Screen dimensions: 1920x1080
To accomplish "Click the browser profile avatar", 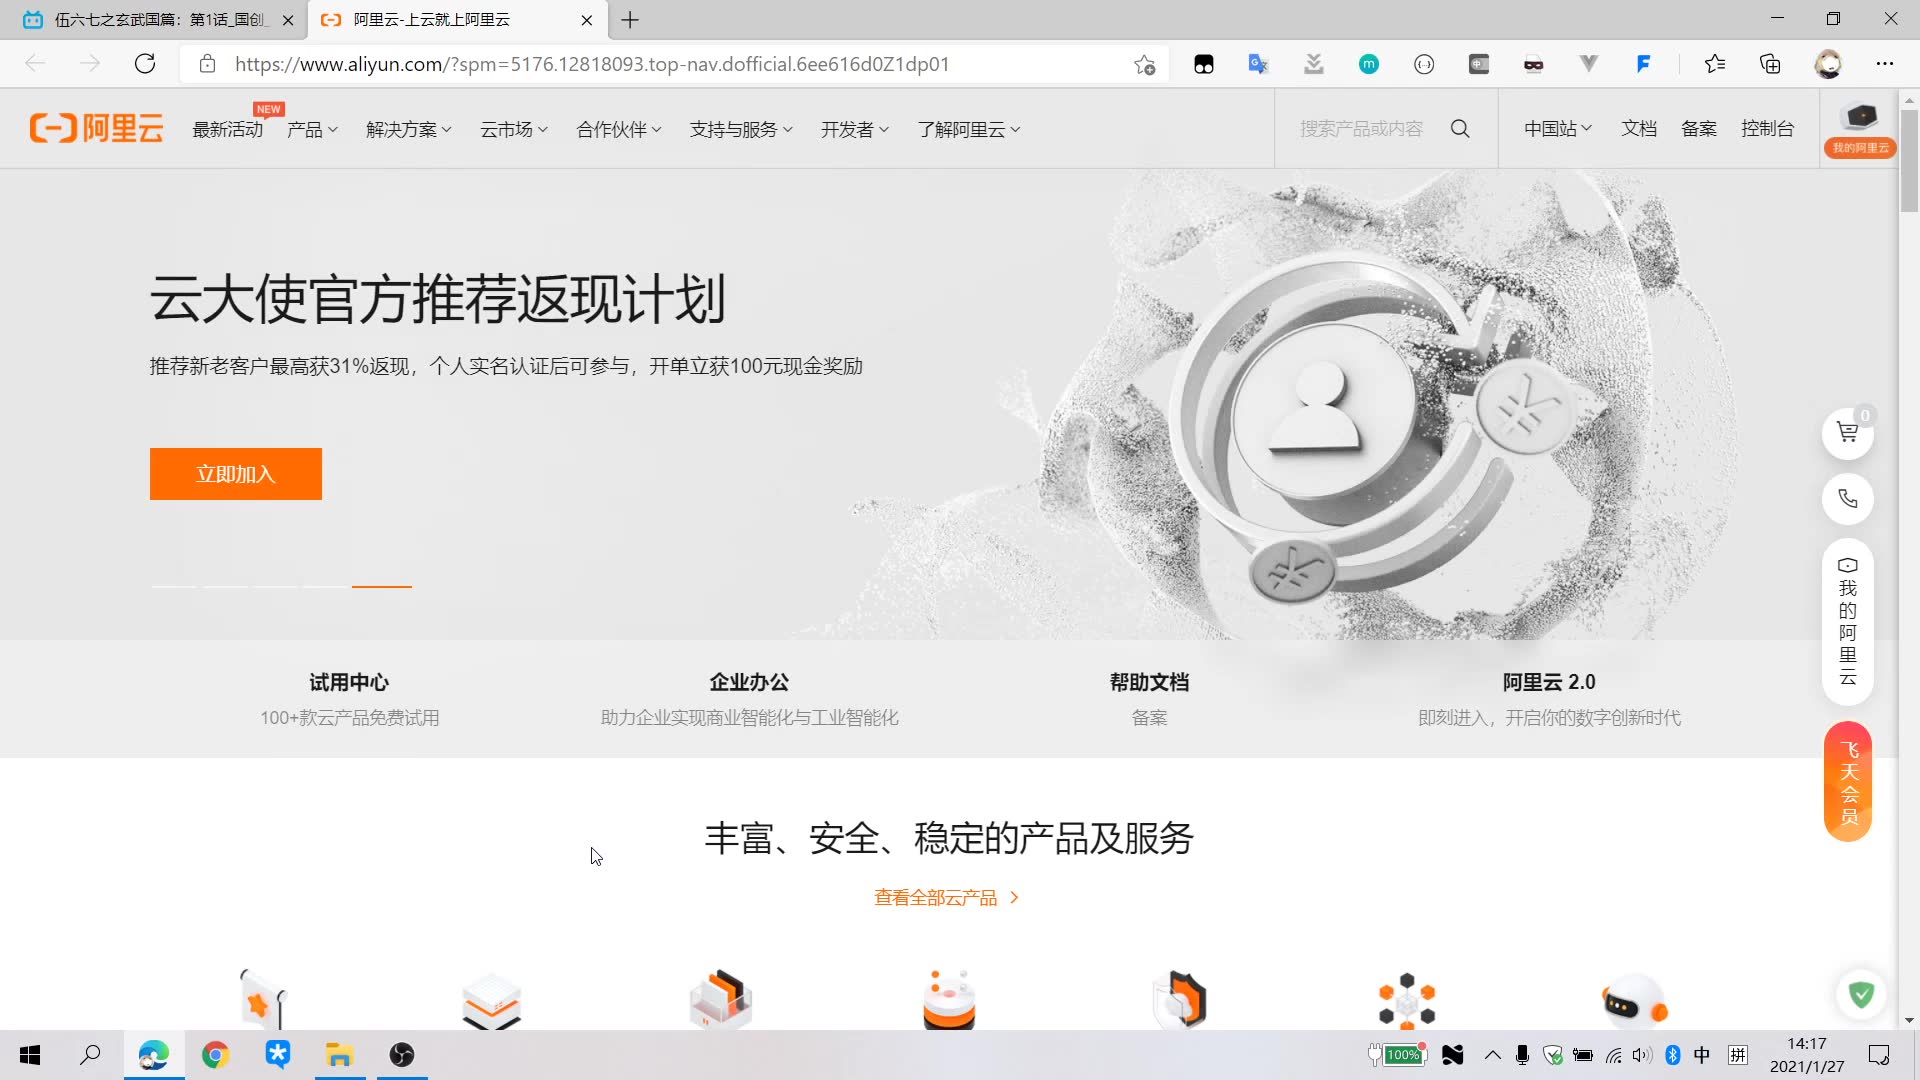I will [1829, 64].
